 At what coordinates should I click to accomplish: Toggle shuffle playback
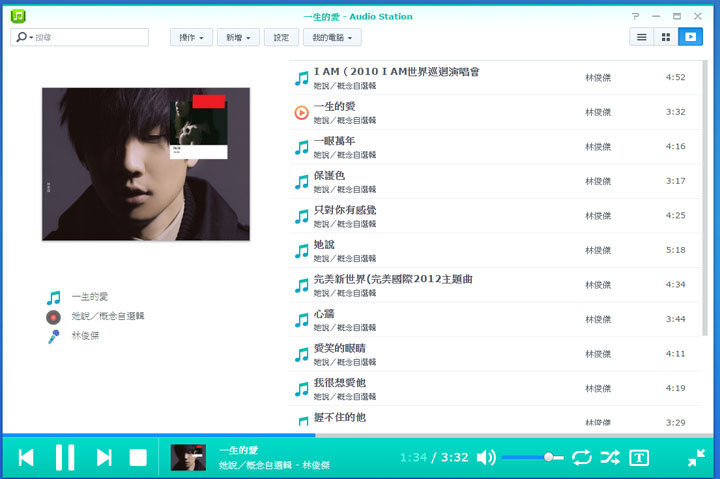click(x=609, y=457)
